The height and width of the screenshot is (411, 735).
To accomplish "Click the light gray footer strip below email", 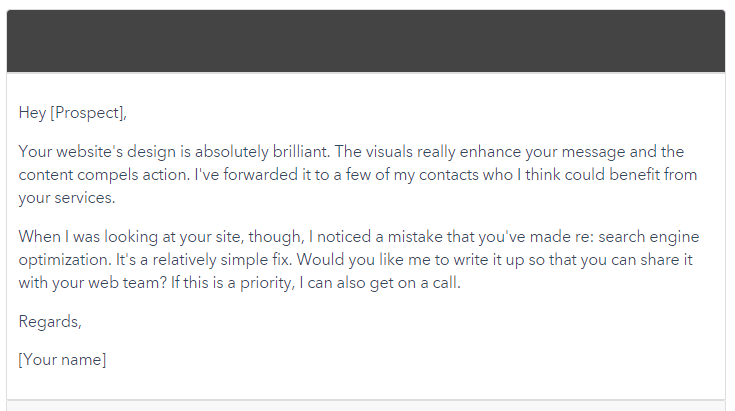I will pos(366,406).
